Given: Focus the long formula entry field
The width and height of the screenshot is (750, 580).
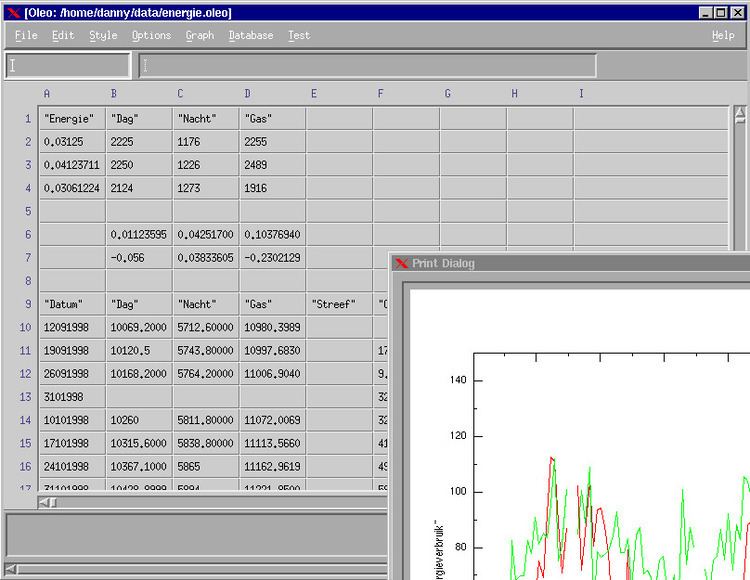Looking at the screenshot, I should point(367,66).
